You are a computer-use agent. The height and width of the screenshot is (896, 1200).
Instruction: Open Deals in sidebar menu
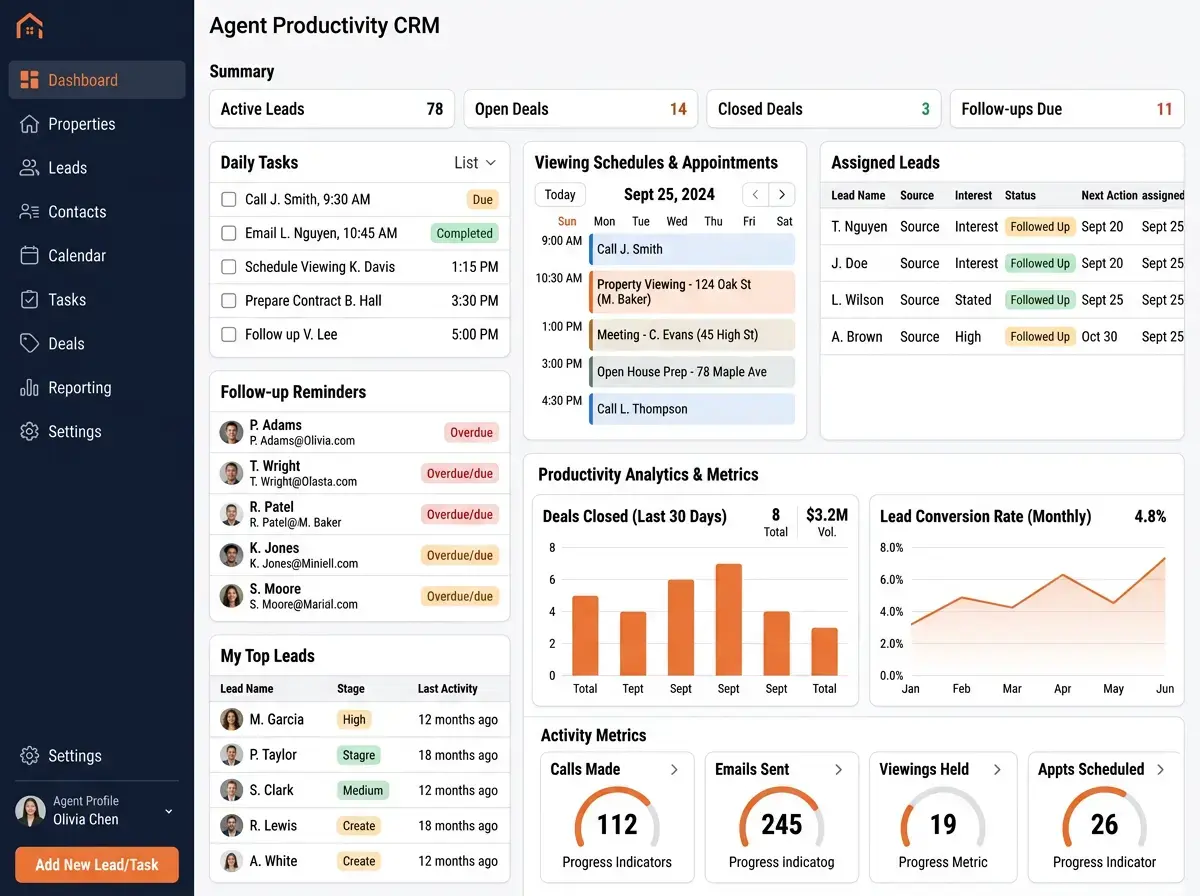tap(97, 344)
